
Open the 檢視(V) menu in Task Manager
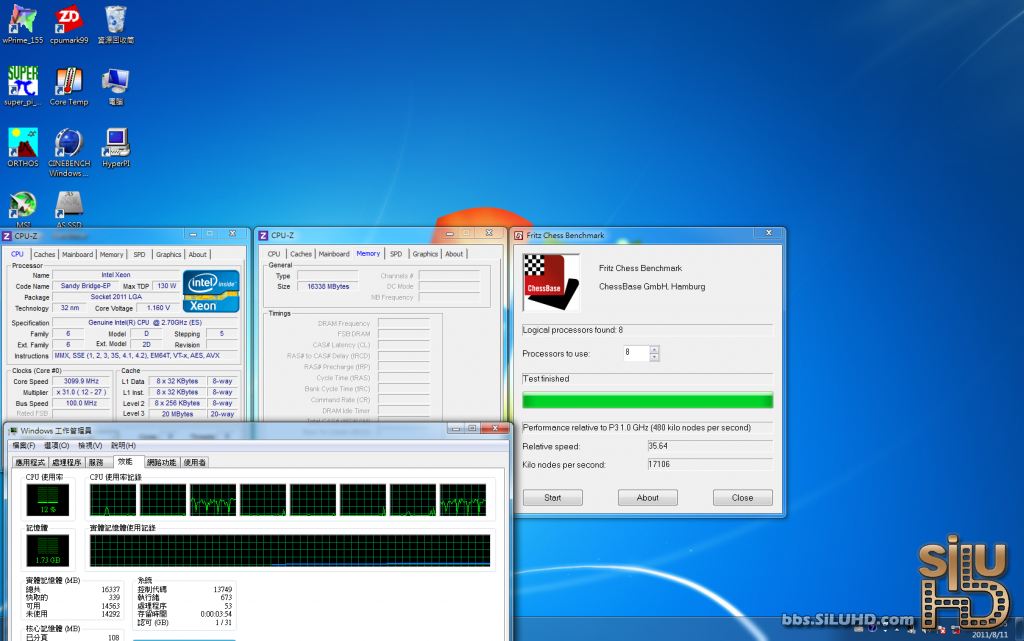tap(90, 445)
